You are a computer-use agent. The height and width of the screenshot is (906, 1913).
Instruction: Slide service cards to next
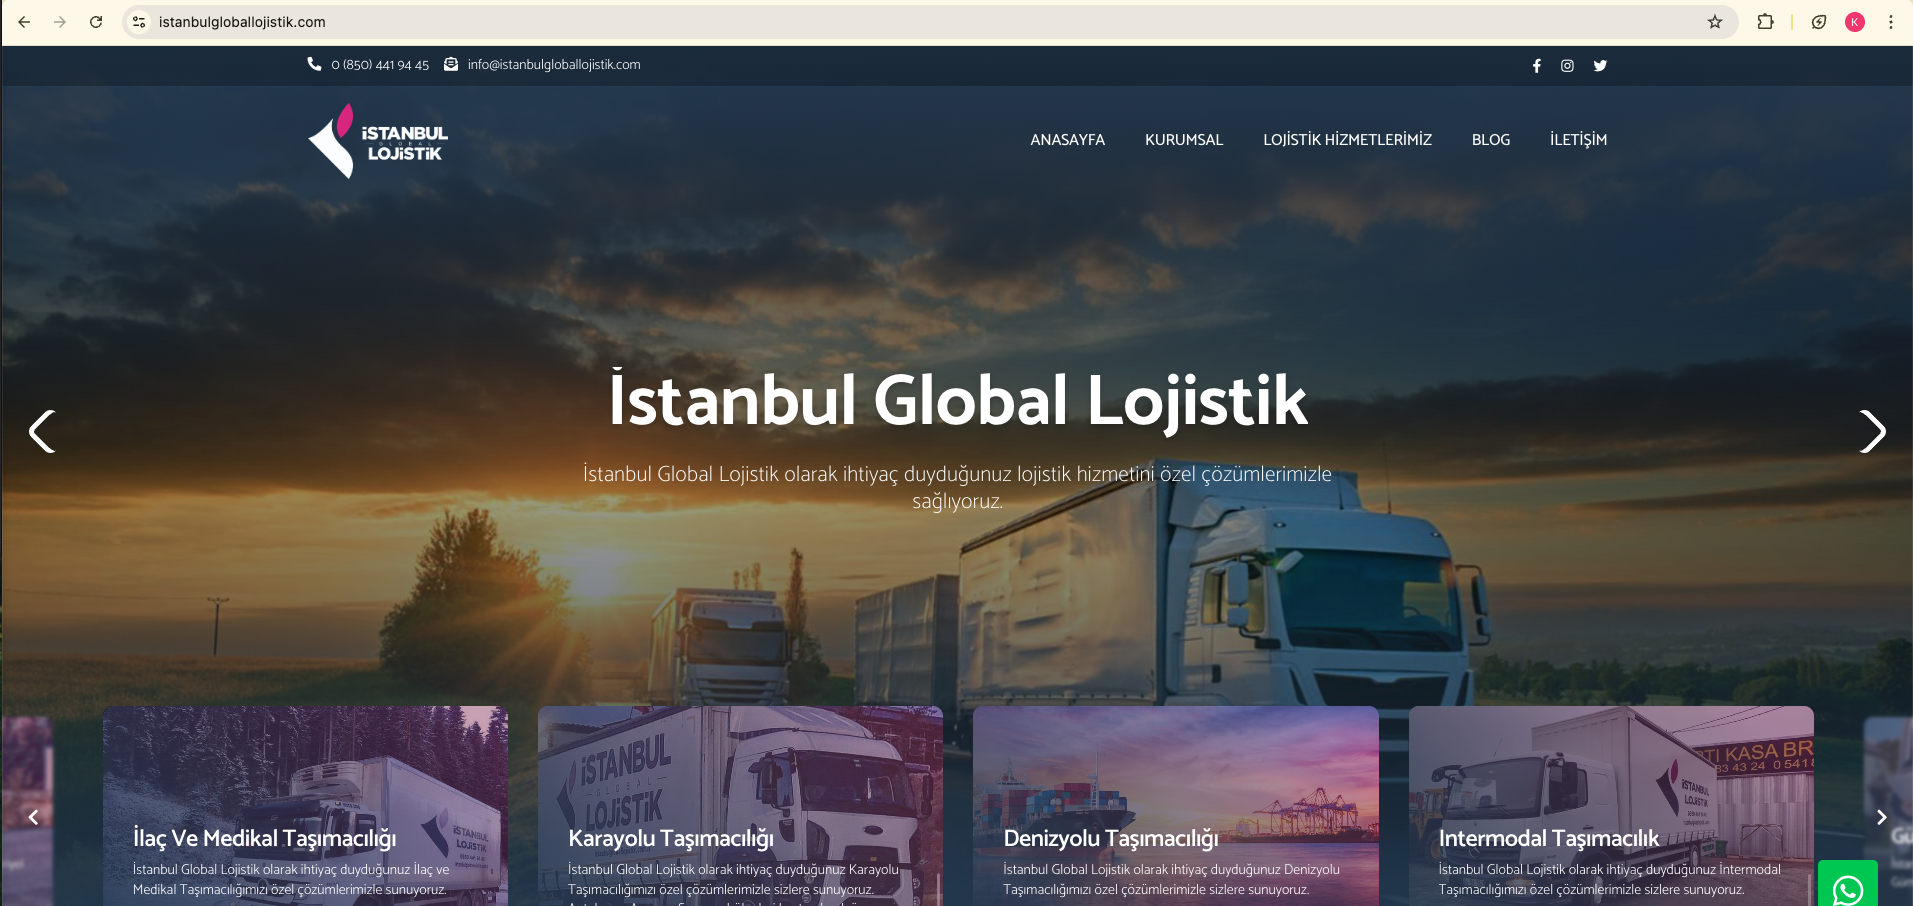[1881, 818]
